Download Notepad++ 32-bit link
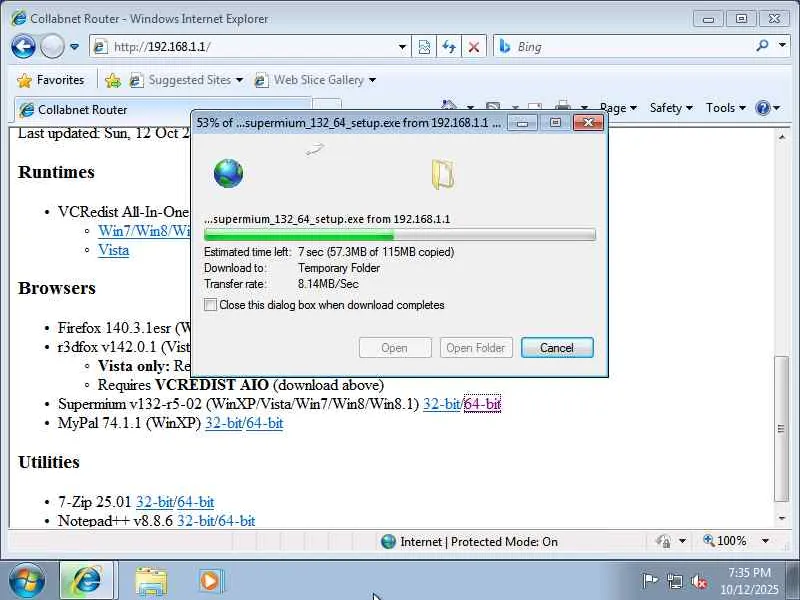The width and height of the screenshot is (800, 600). [196, 521]
